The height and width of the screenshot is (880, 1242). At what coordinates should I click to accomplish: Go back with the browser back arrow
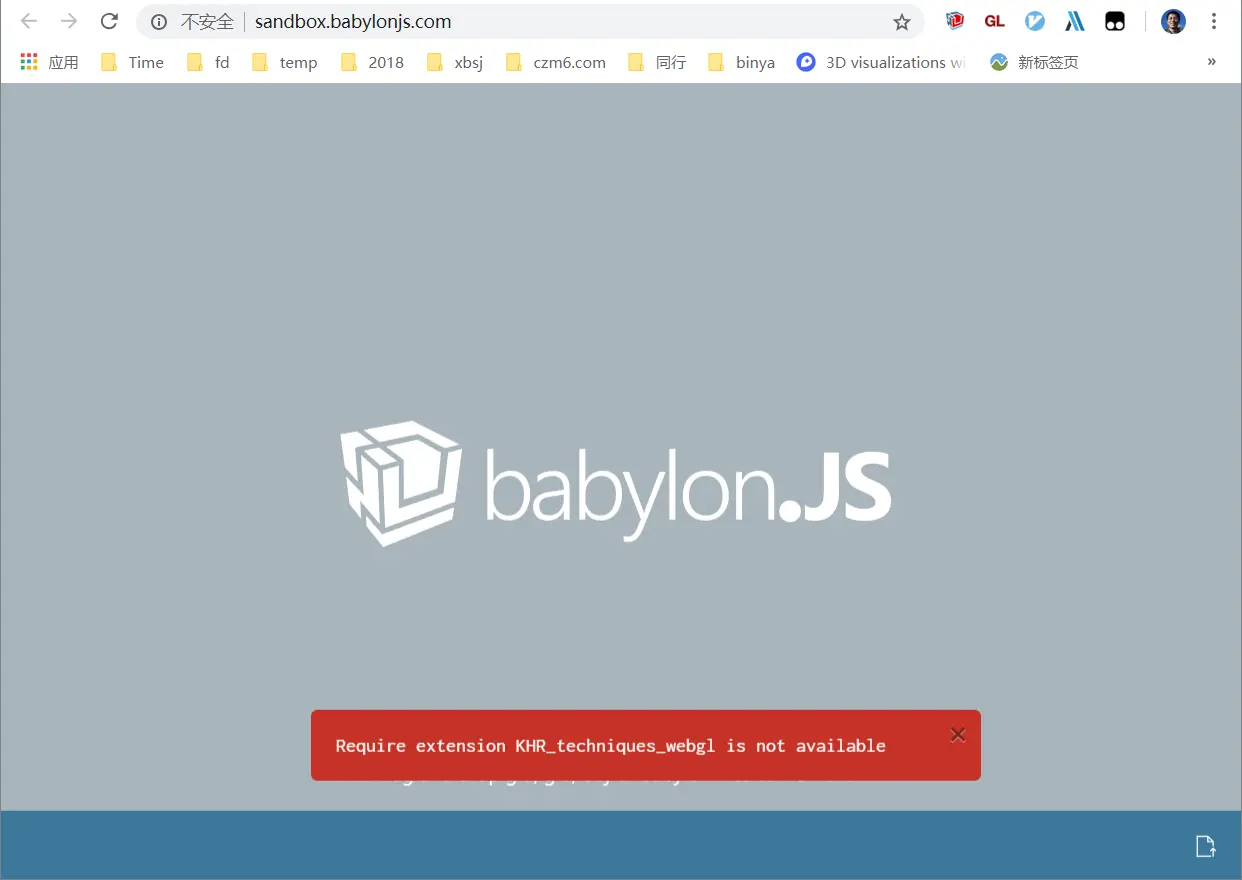point(29,21)
